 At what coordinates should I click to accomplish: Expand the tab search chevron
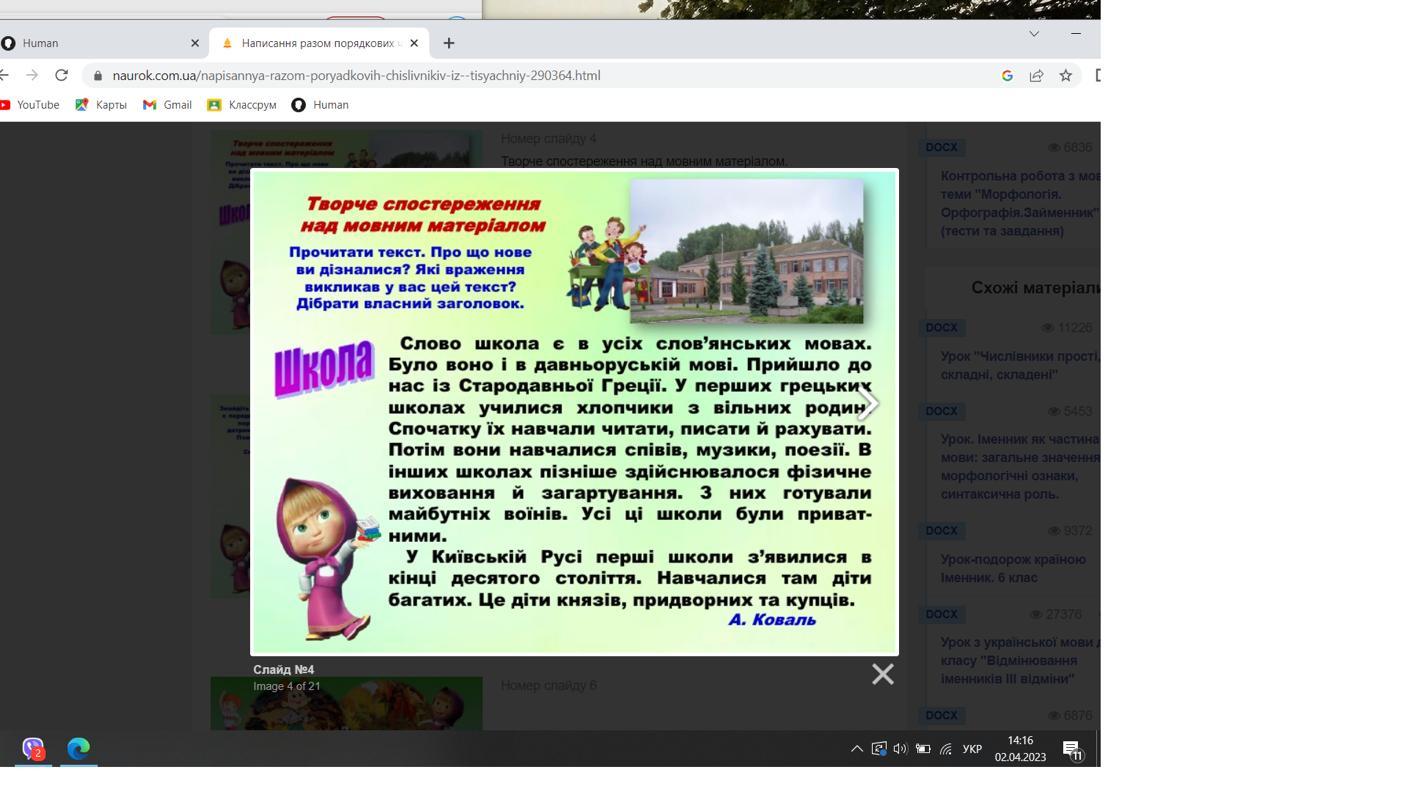point(1034,33)
